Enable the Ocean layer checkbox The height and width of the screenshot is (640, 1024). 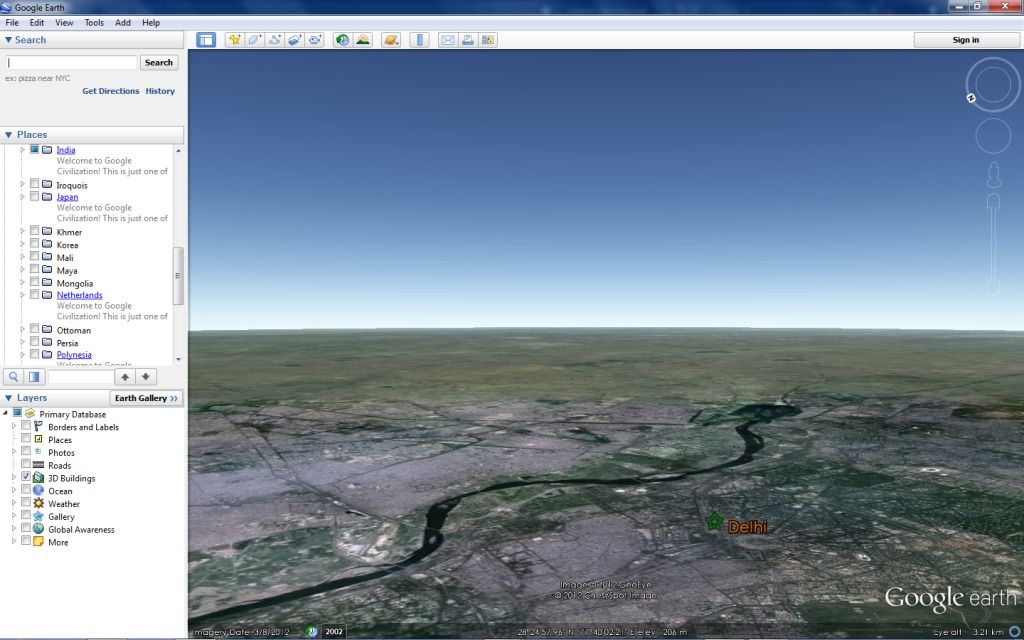(26, 490)
